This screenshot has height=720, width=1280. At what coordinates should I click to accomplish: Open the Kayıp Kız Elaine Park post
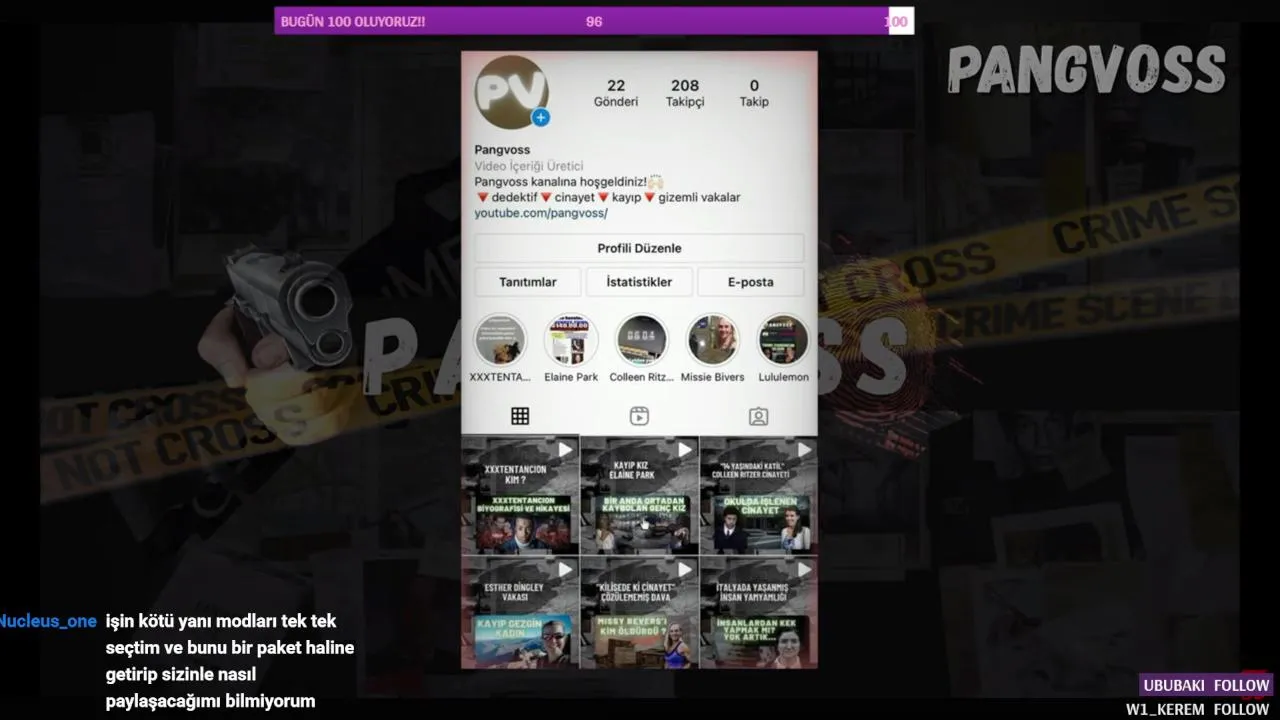(639, 496)
